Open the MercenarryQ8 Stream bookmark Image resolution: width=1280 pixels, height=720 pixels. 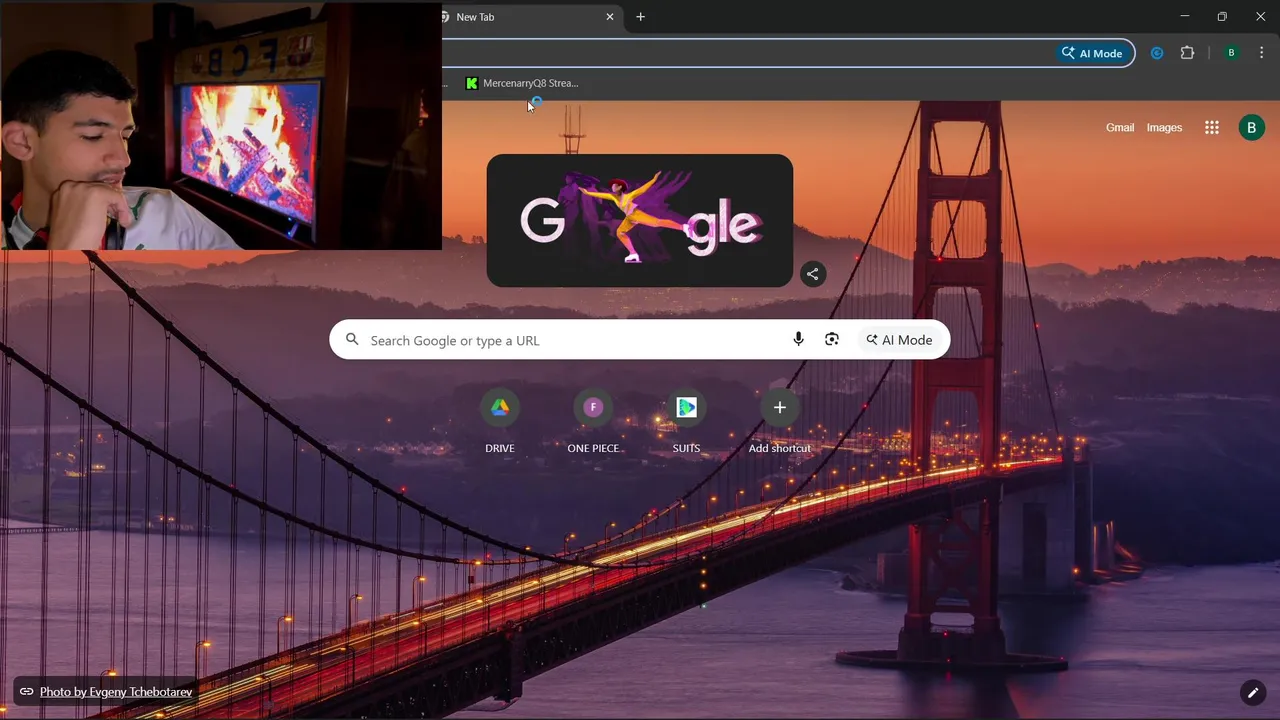coord(522,83)
